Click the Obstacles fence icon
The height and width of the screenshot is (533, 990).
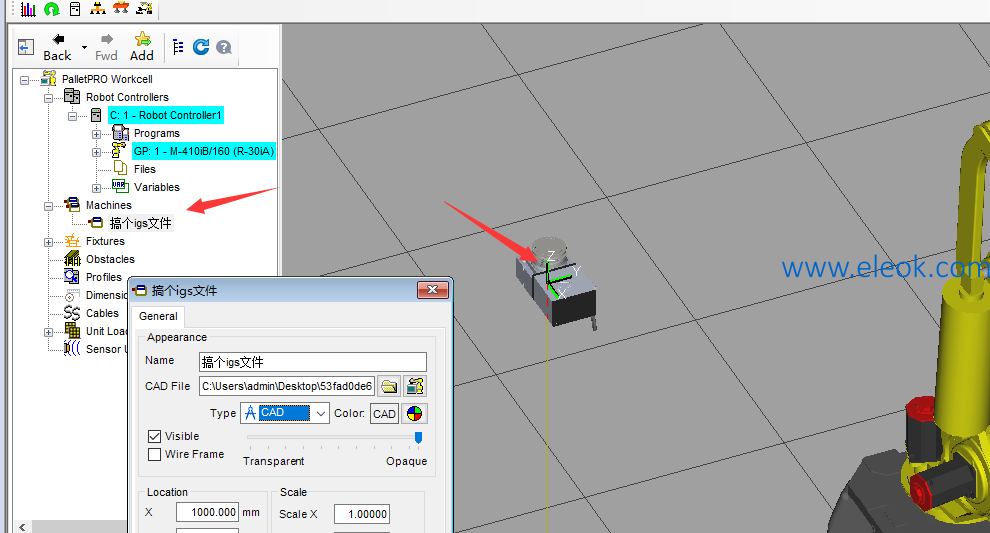(x=72, y=258)
